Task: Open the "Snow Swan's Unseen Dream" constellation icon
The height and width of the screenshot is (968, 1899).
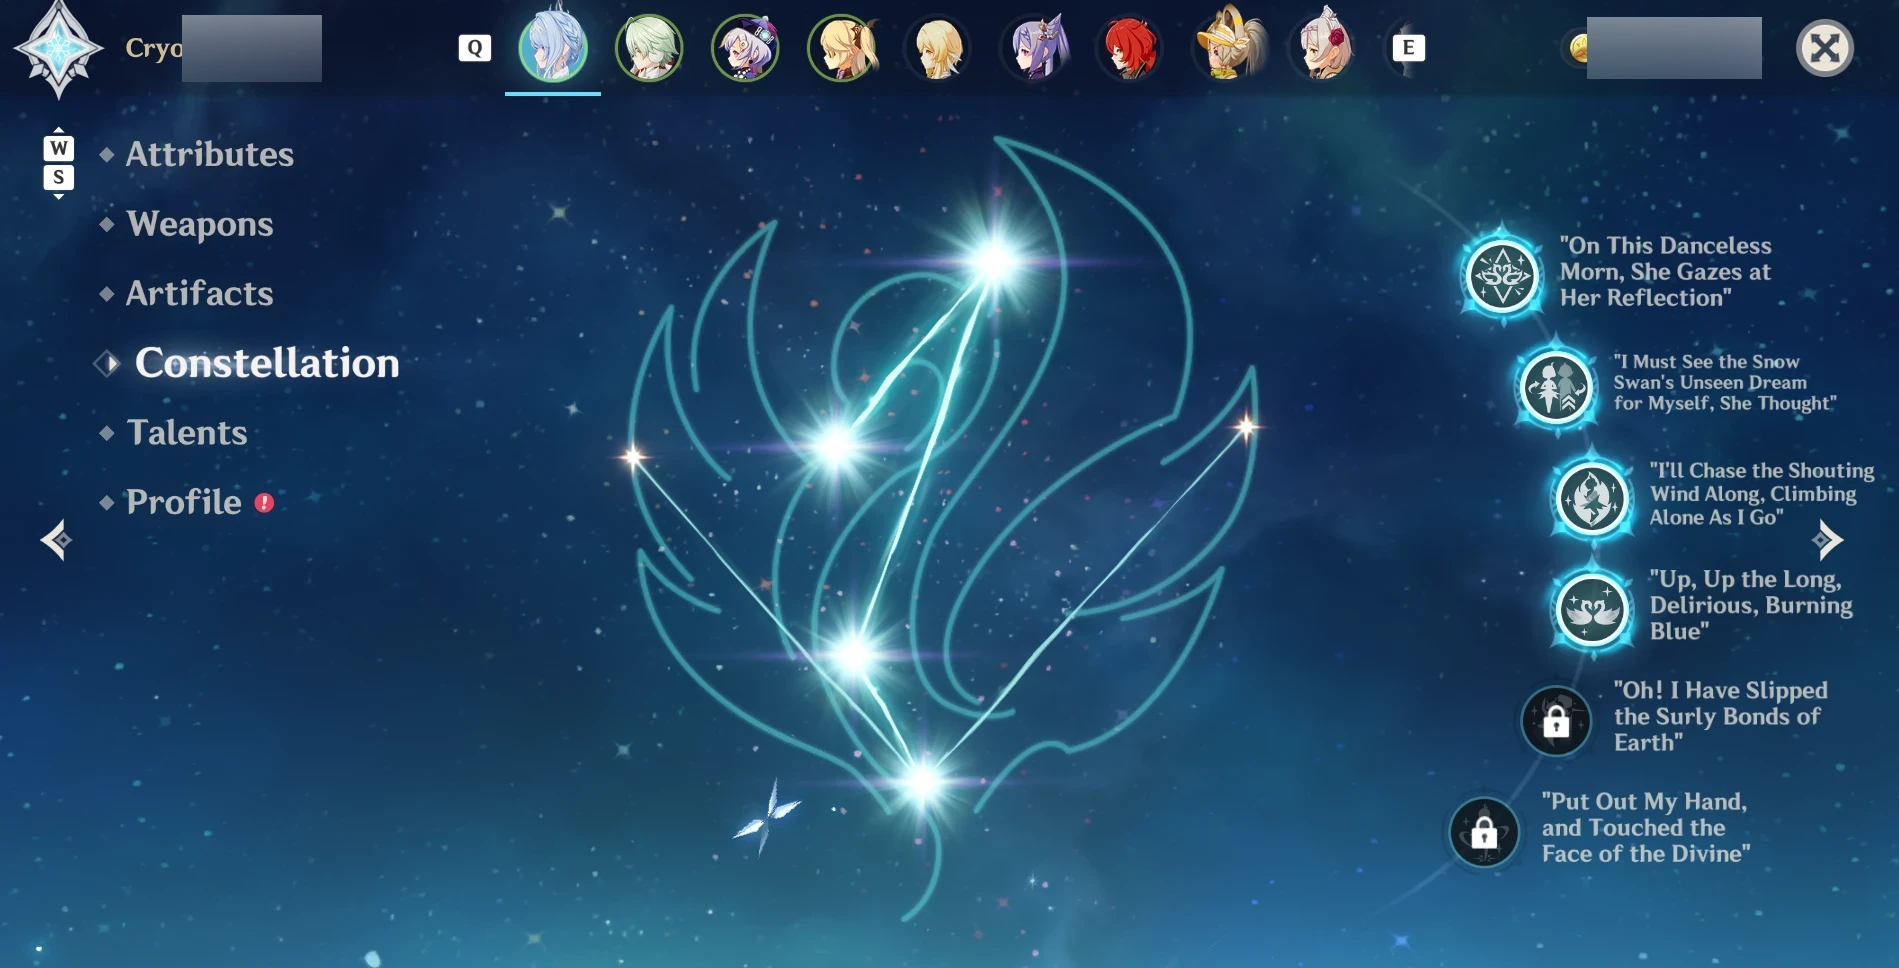Action: point(1555,386)
